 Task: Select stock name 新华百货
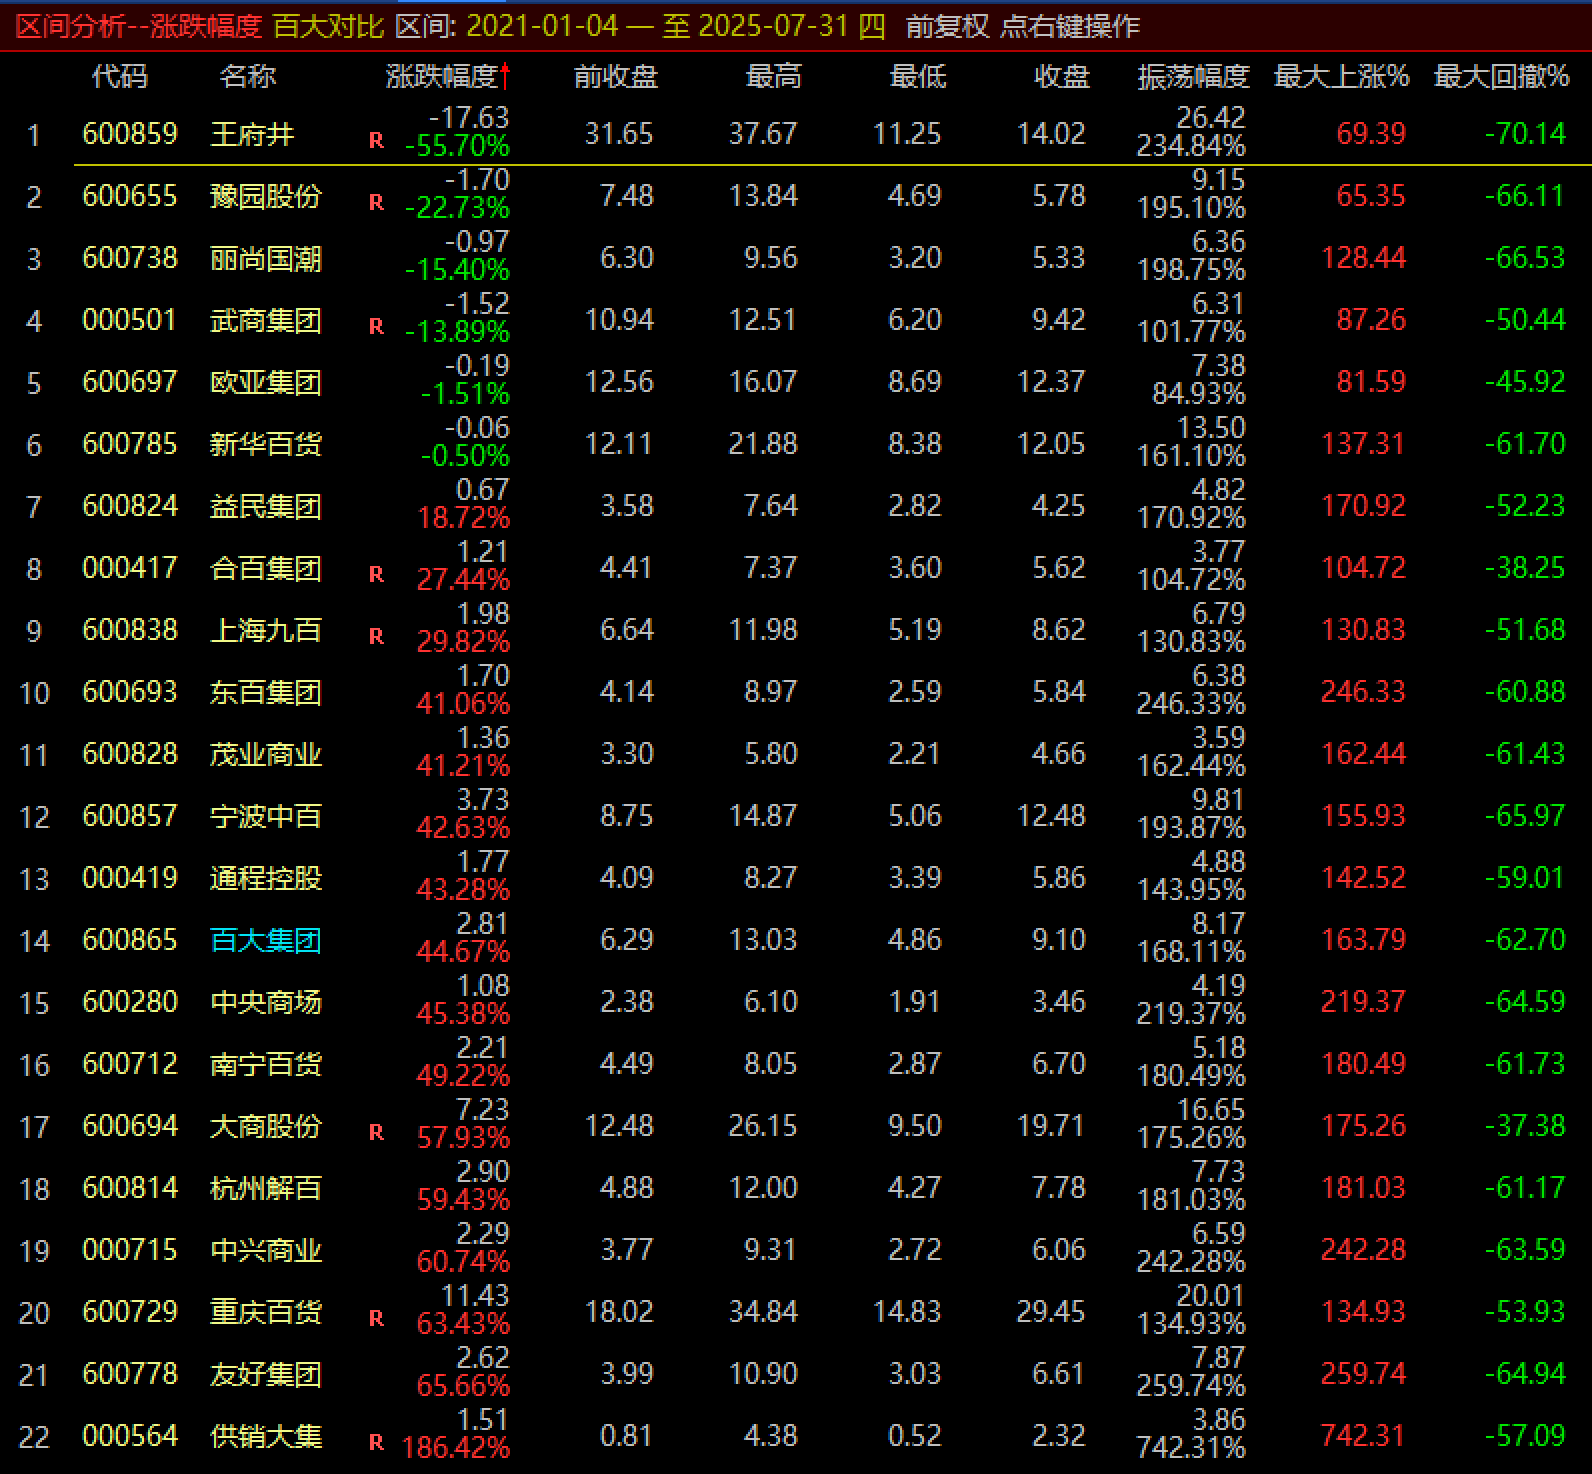[x=266, y=444]
